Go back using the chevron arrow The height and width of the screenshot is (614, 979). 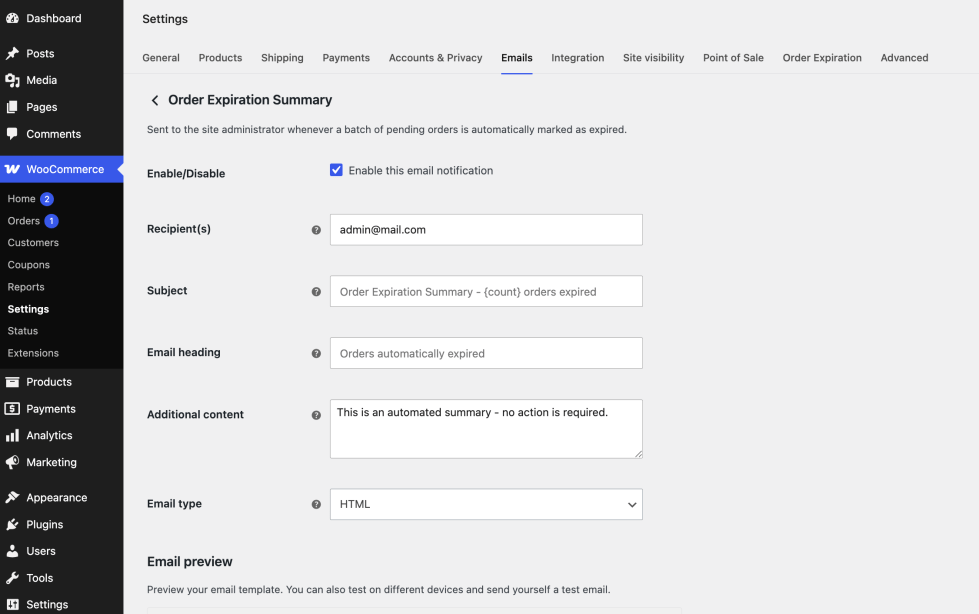point(155,100)
